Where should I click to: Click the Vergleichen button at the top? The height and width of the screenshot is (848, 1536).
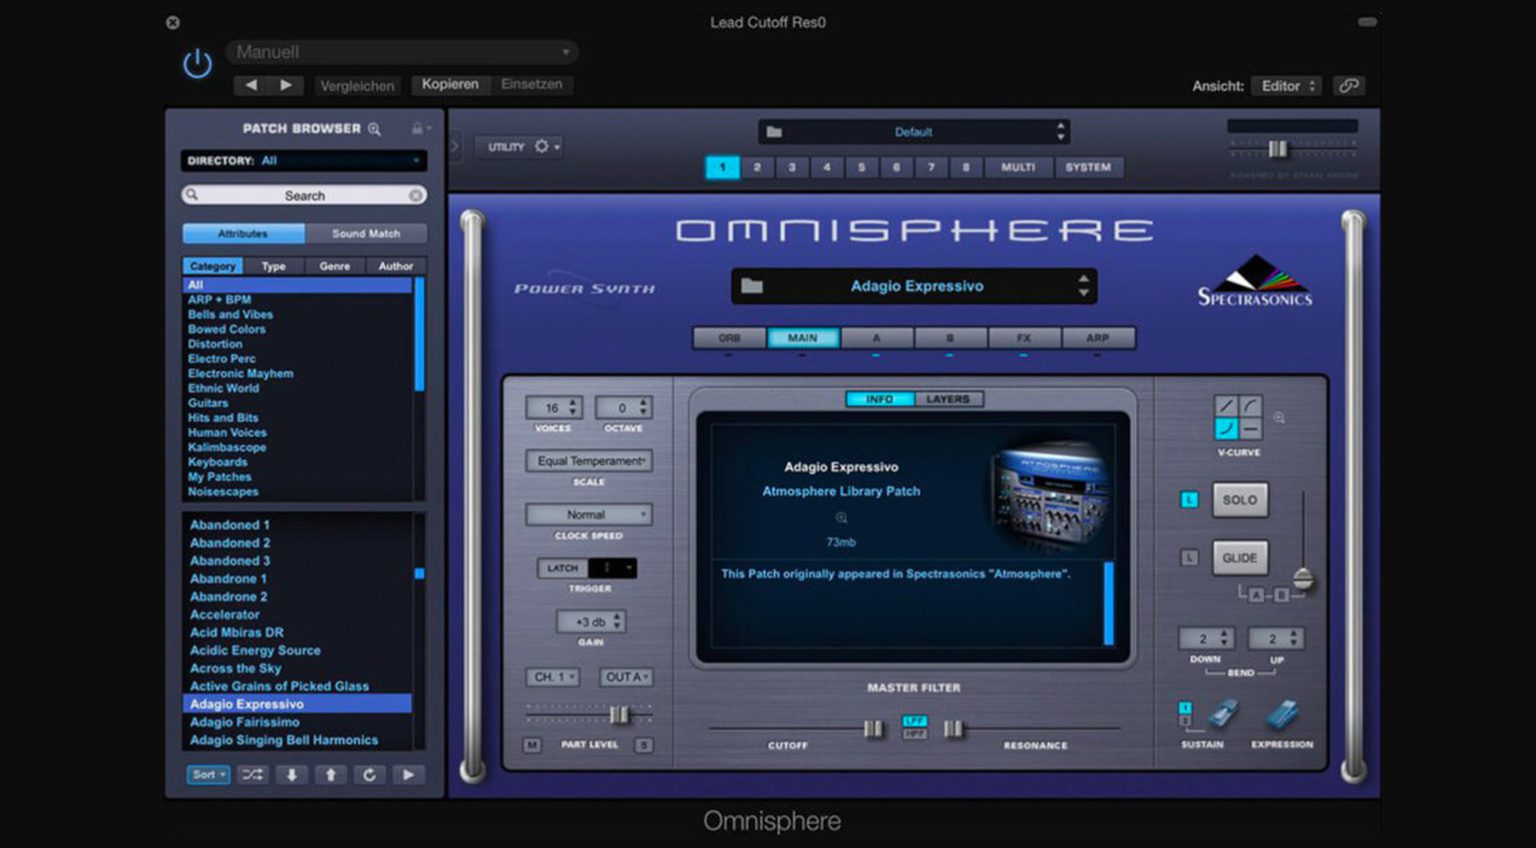358,86
